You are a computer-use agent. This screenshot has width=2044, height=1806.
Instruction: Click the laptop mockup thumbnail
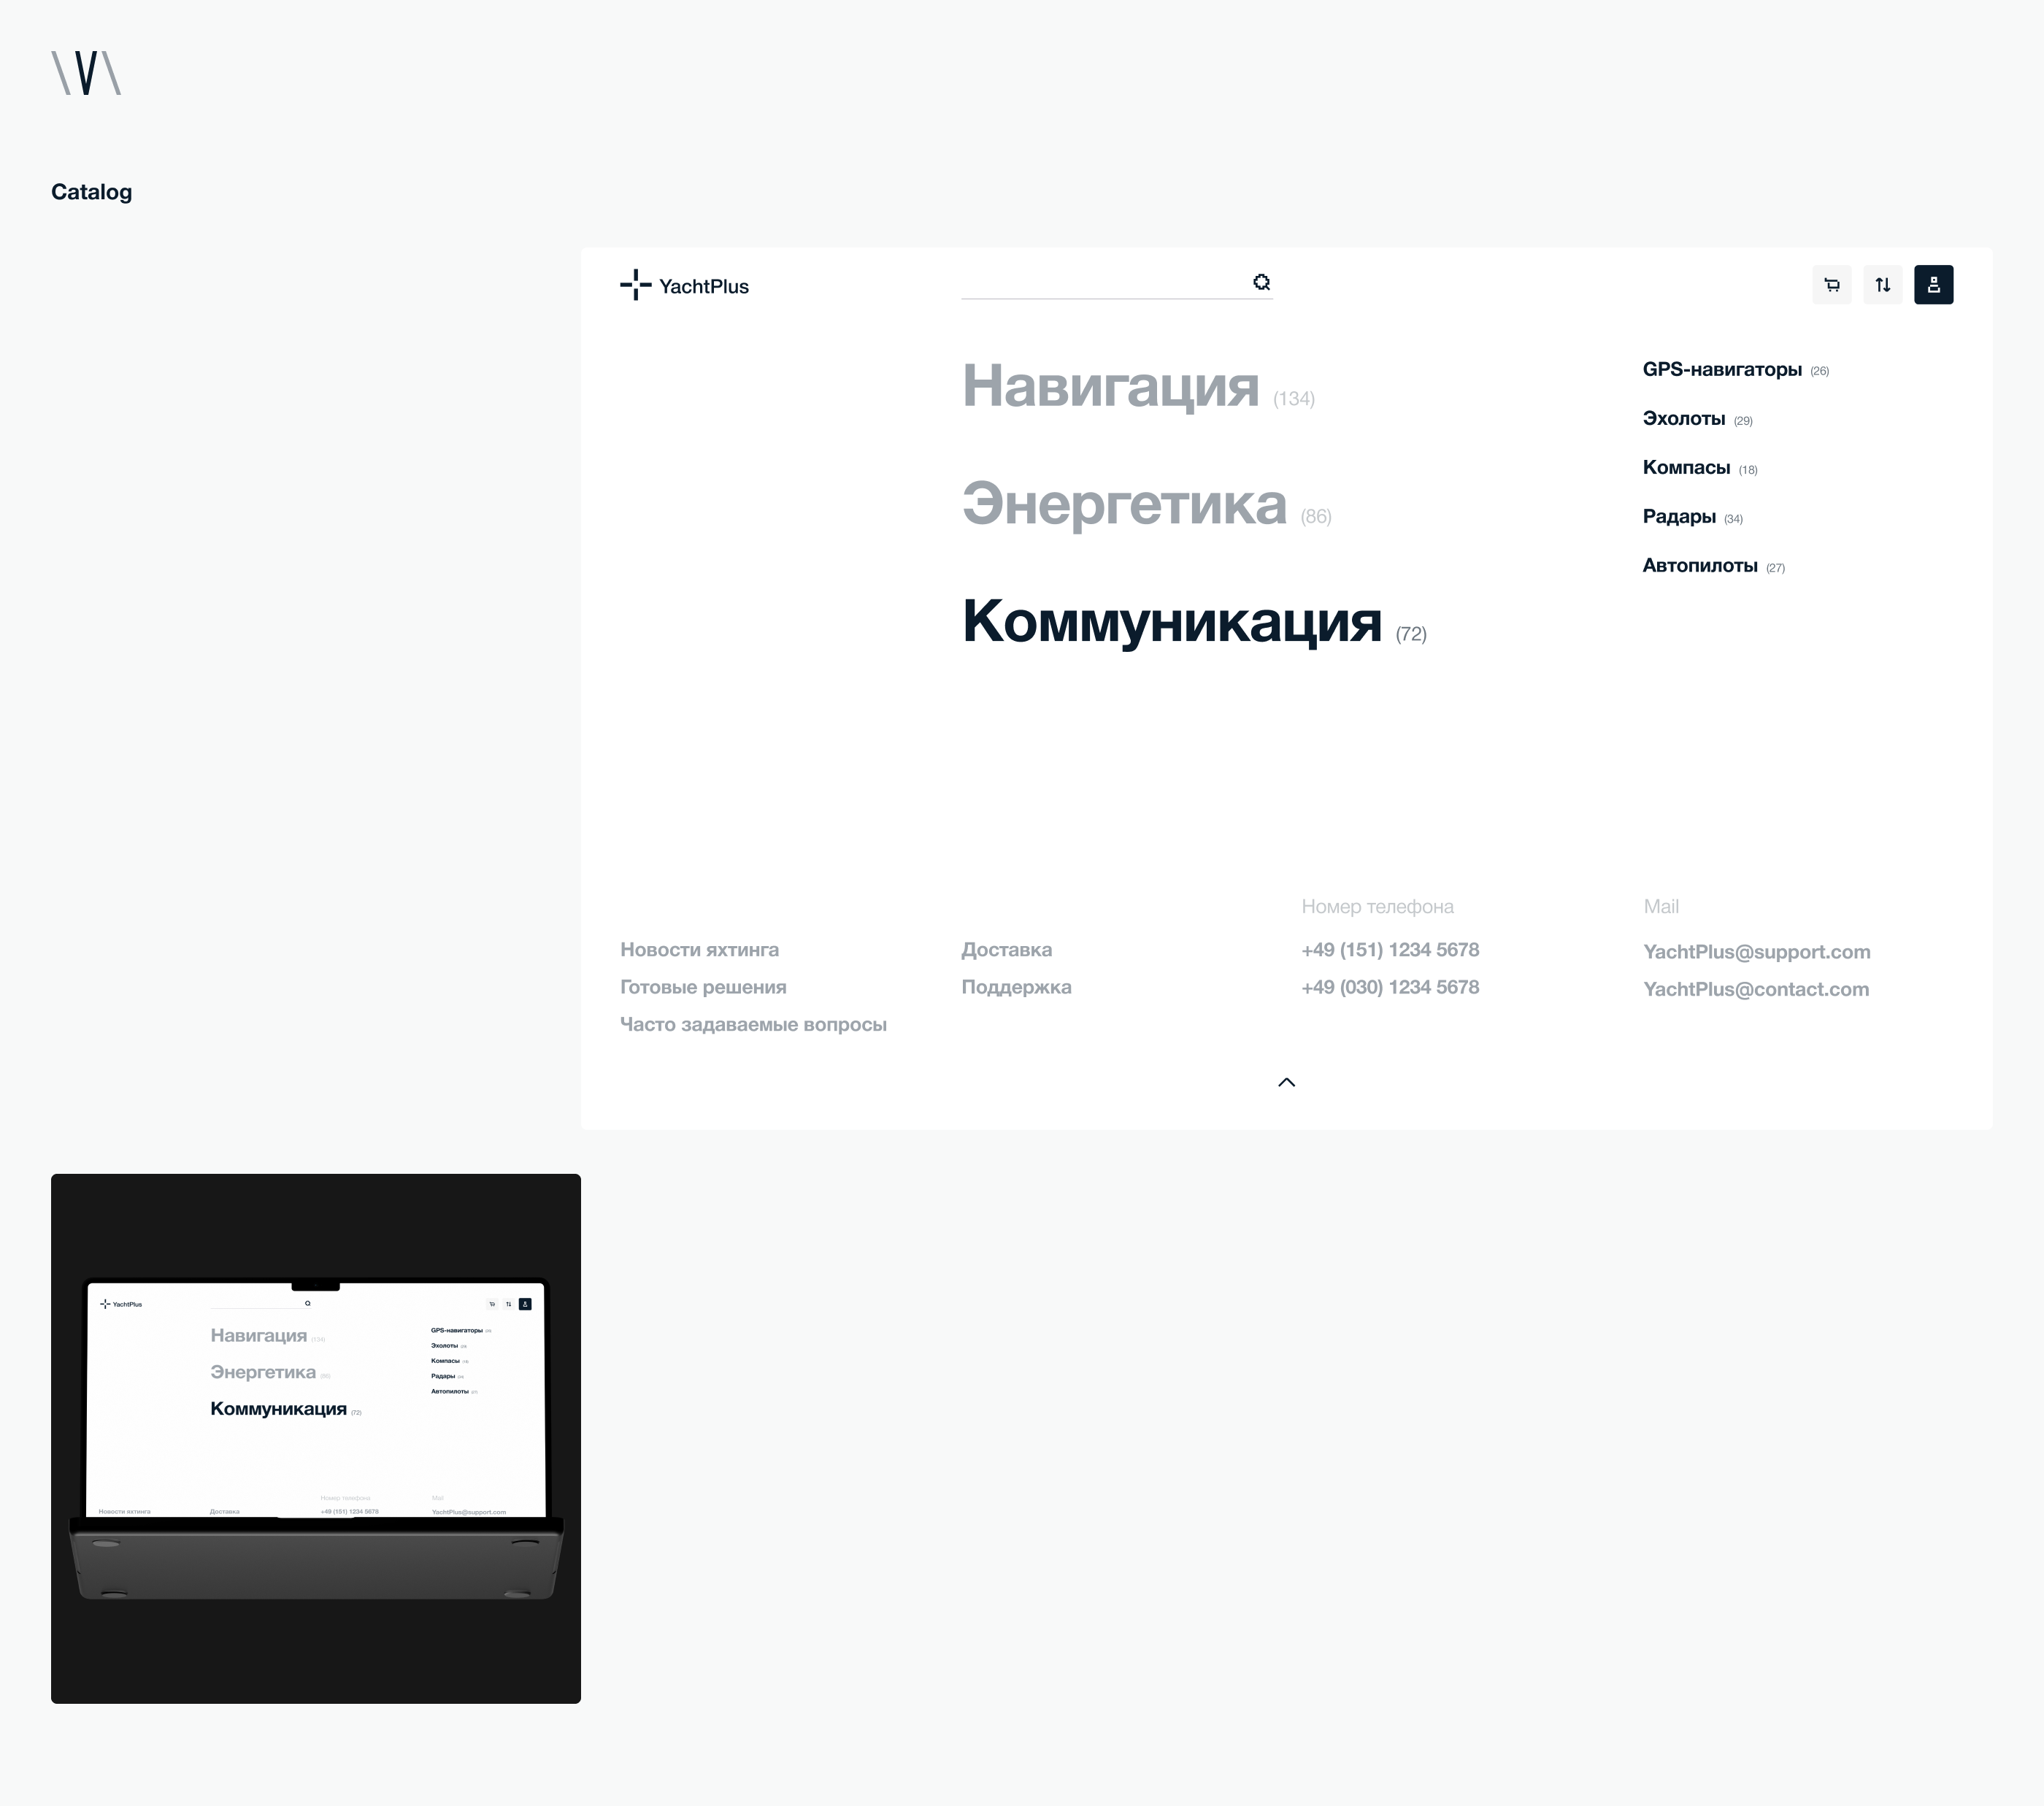pos(316,1438)
